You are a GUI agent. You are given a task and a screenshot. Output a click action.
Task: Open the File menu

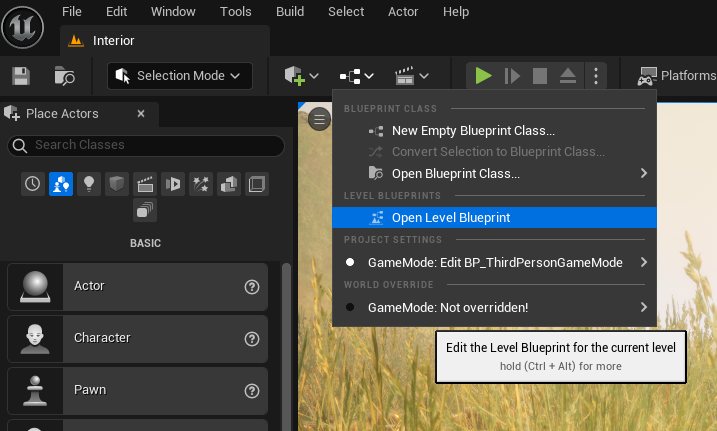click(x=72, y=11)
